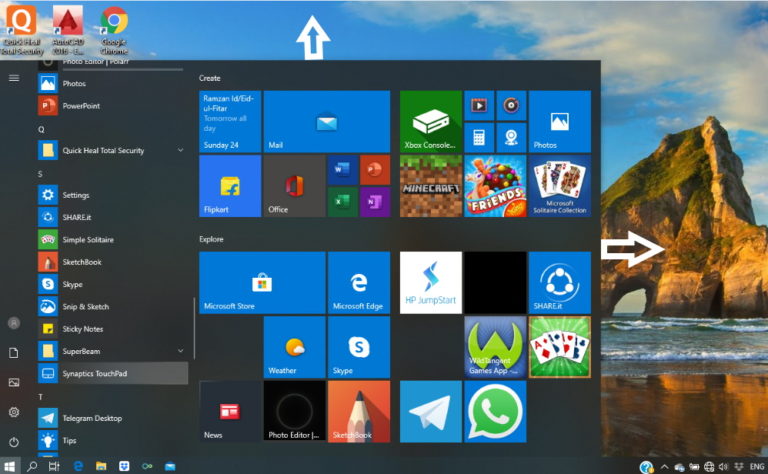Open Synaptics TouchPad entry
Screen dimensions: 768x474
[x=112, y=374]
